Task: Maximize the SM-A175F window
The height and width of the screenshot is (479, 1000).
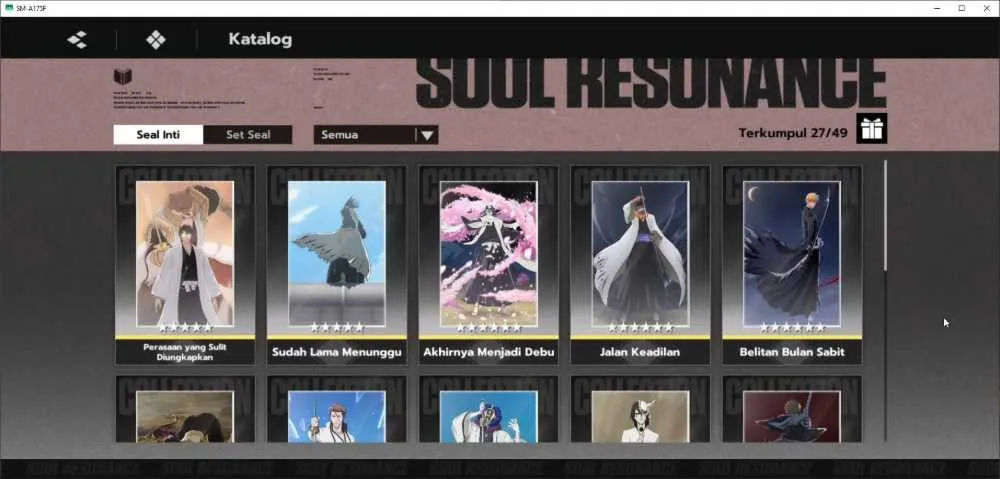Action: [x=962, y=8]
